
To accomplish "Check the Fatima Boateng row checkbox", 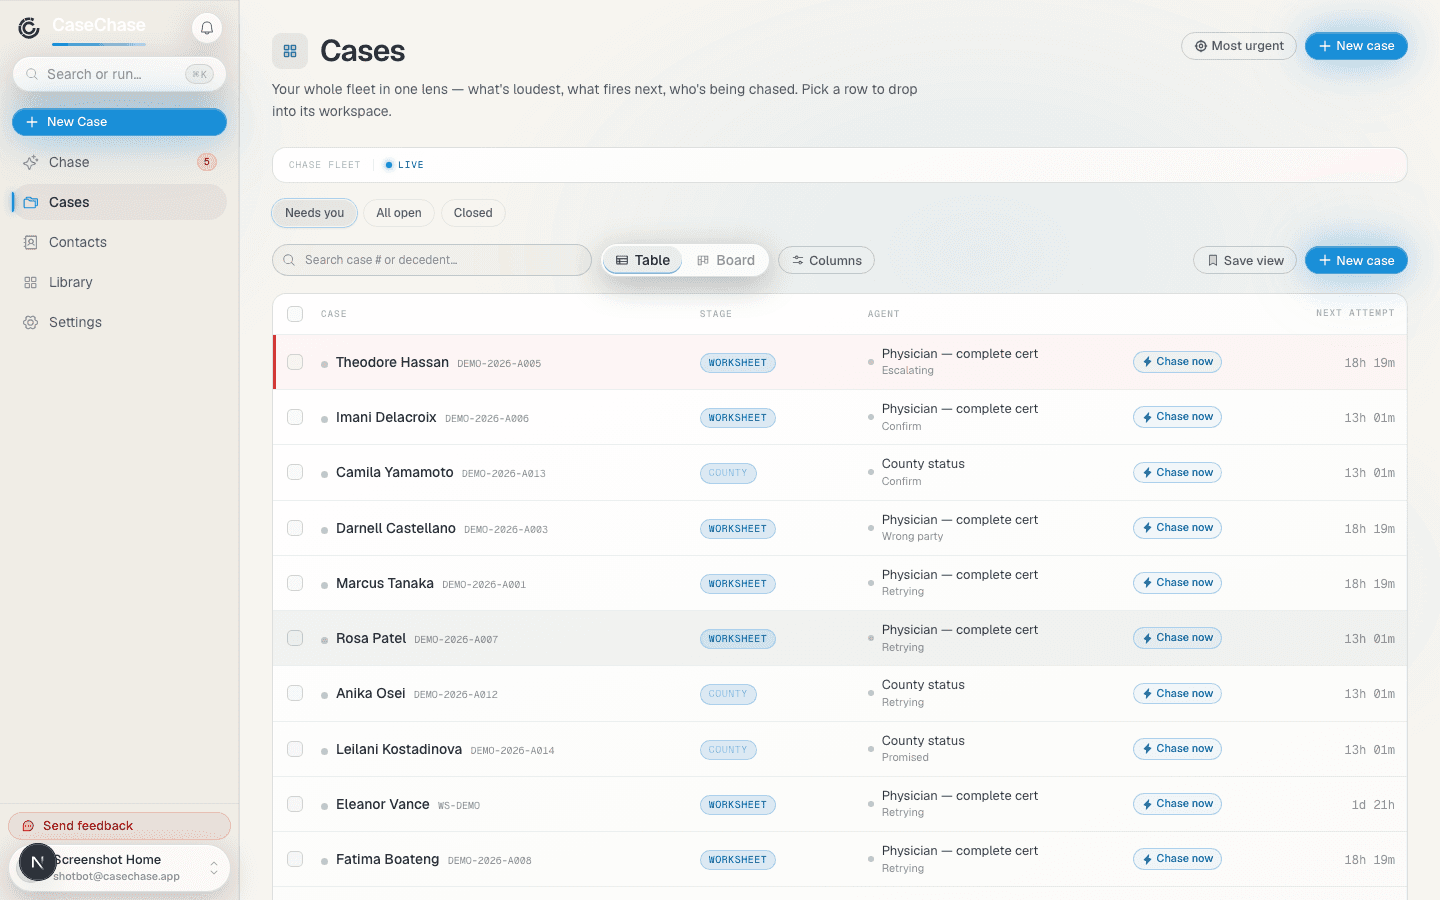I will [295, 859].
